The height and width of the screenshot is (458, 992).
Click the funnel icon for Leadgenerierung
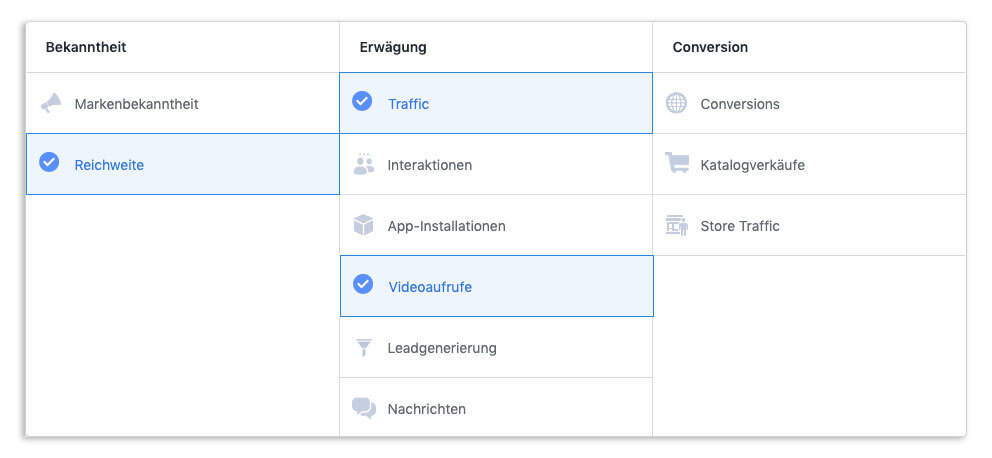pyautogui.click(x=363, y=348)
